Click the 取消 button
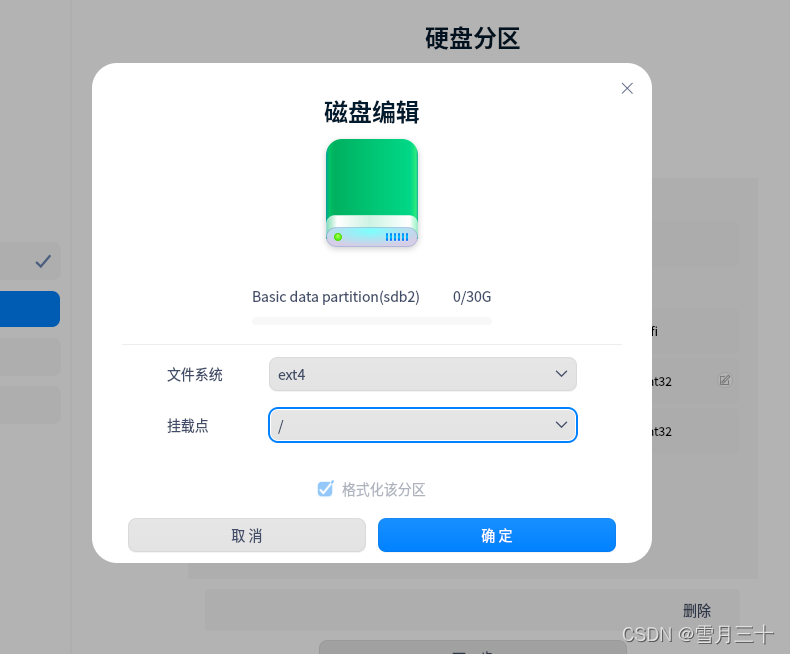This screenshot has width=790, height=654. tap(247, 535)
